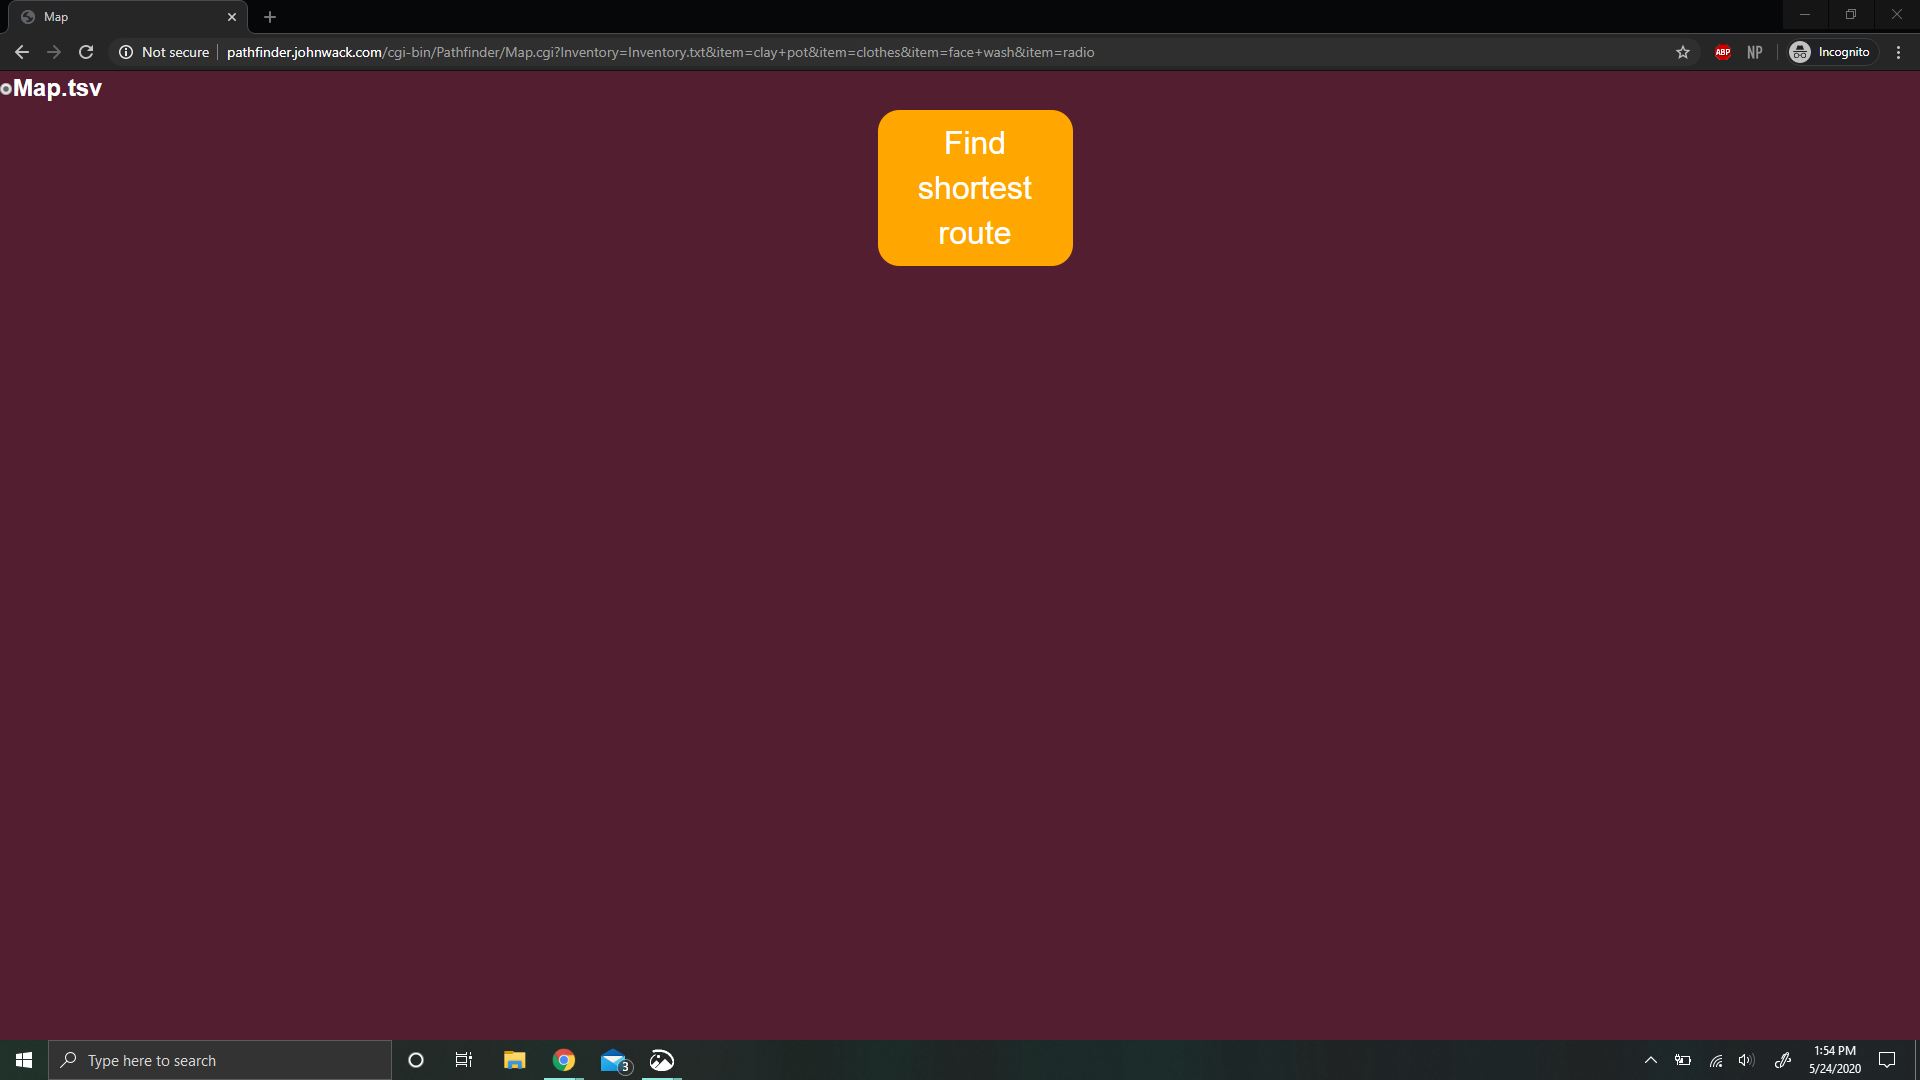Screen dimensions: 1920x1080
Task: Click the Find shortest route button
Action: 975,188
